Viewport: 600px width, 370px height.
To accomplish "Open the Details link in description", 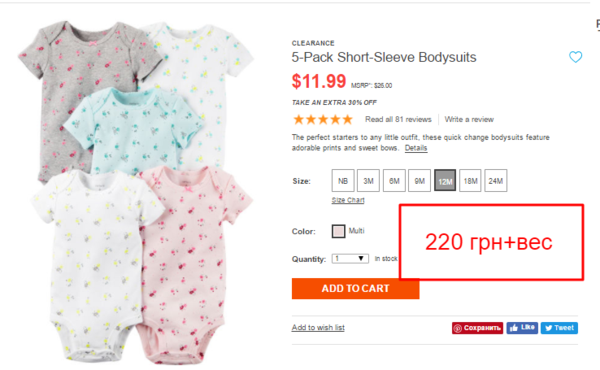I will pyautogui.click(x=416, y=148).
